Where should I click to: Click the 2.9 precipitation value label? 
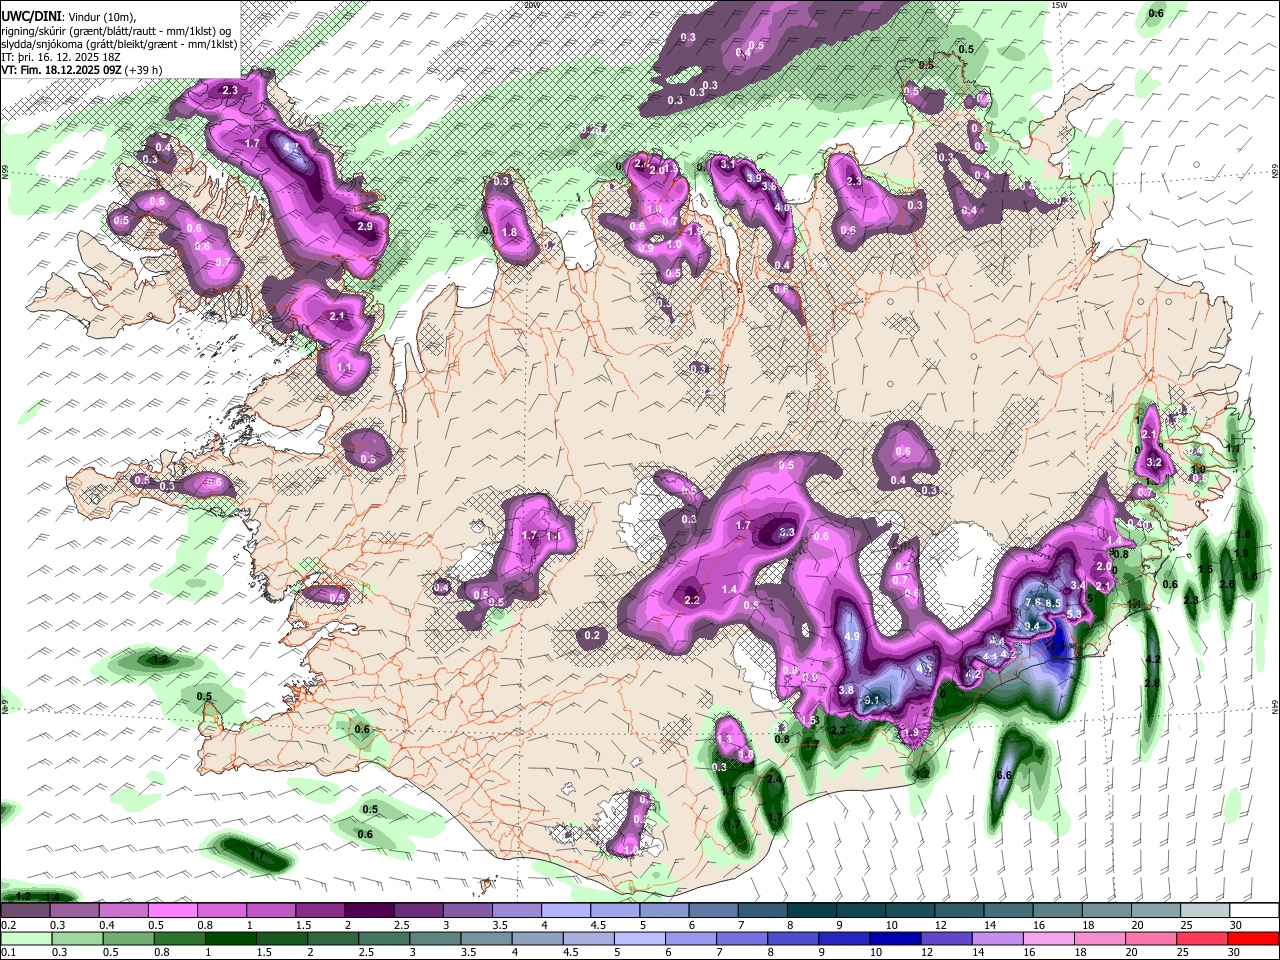pos(365,227)
